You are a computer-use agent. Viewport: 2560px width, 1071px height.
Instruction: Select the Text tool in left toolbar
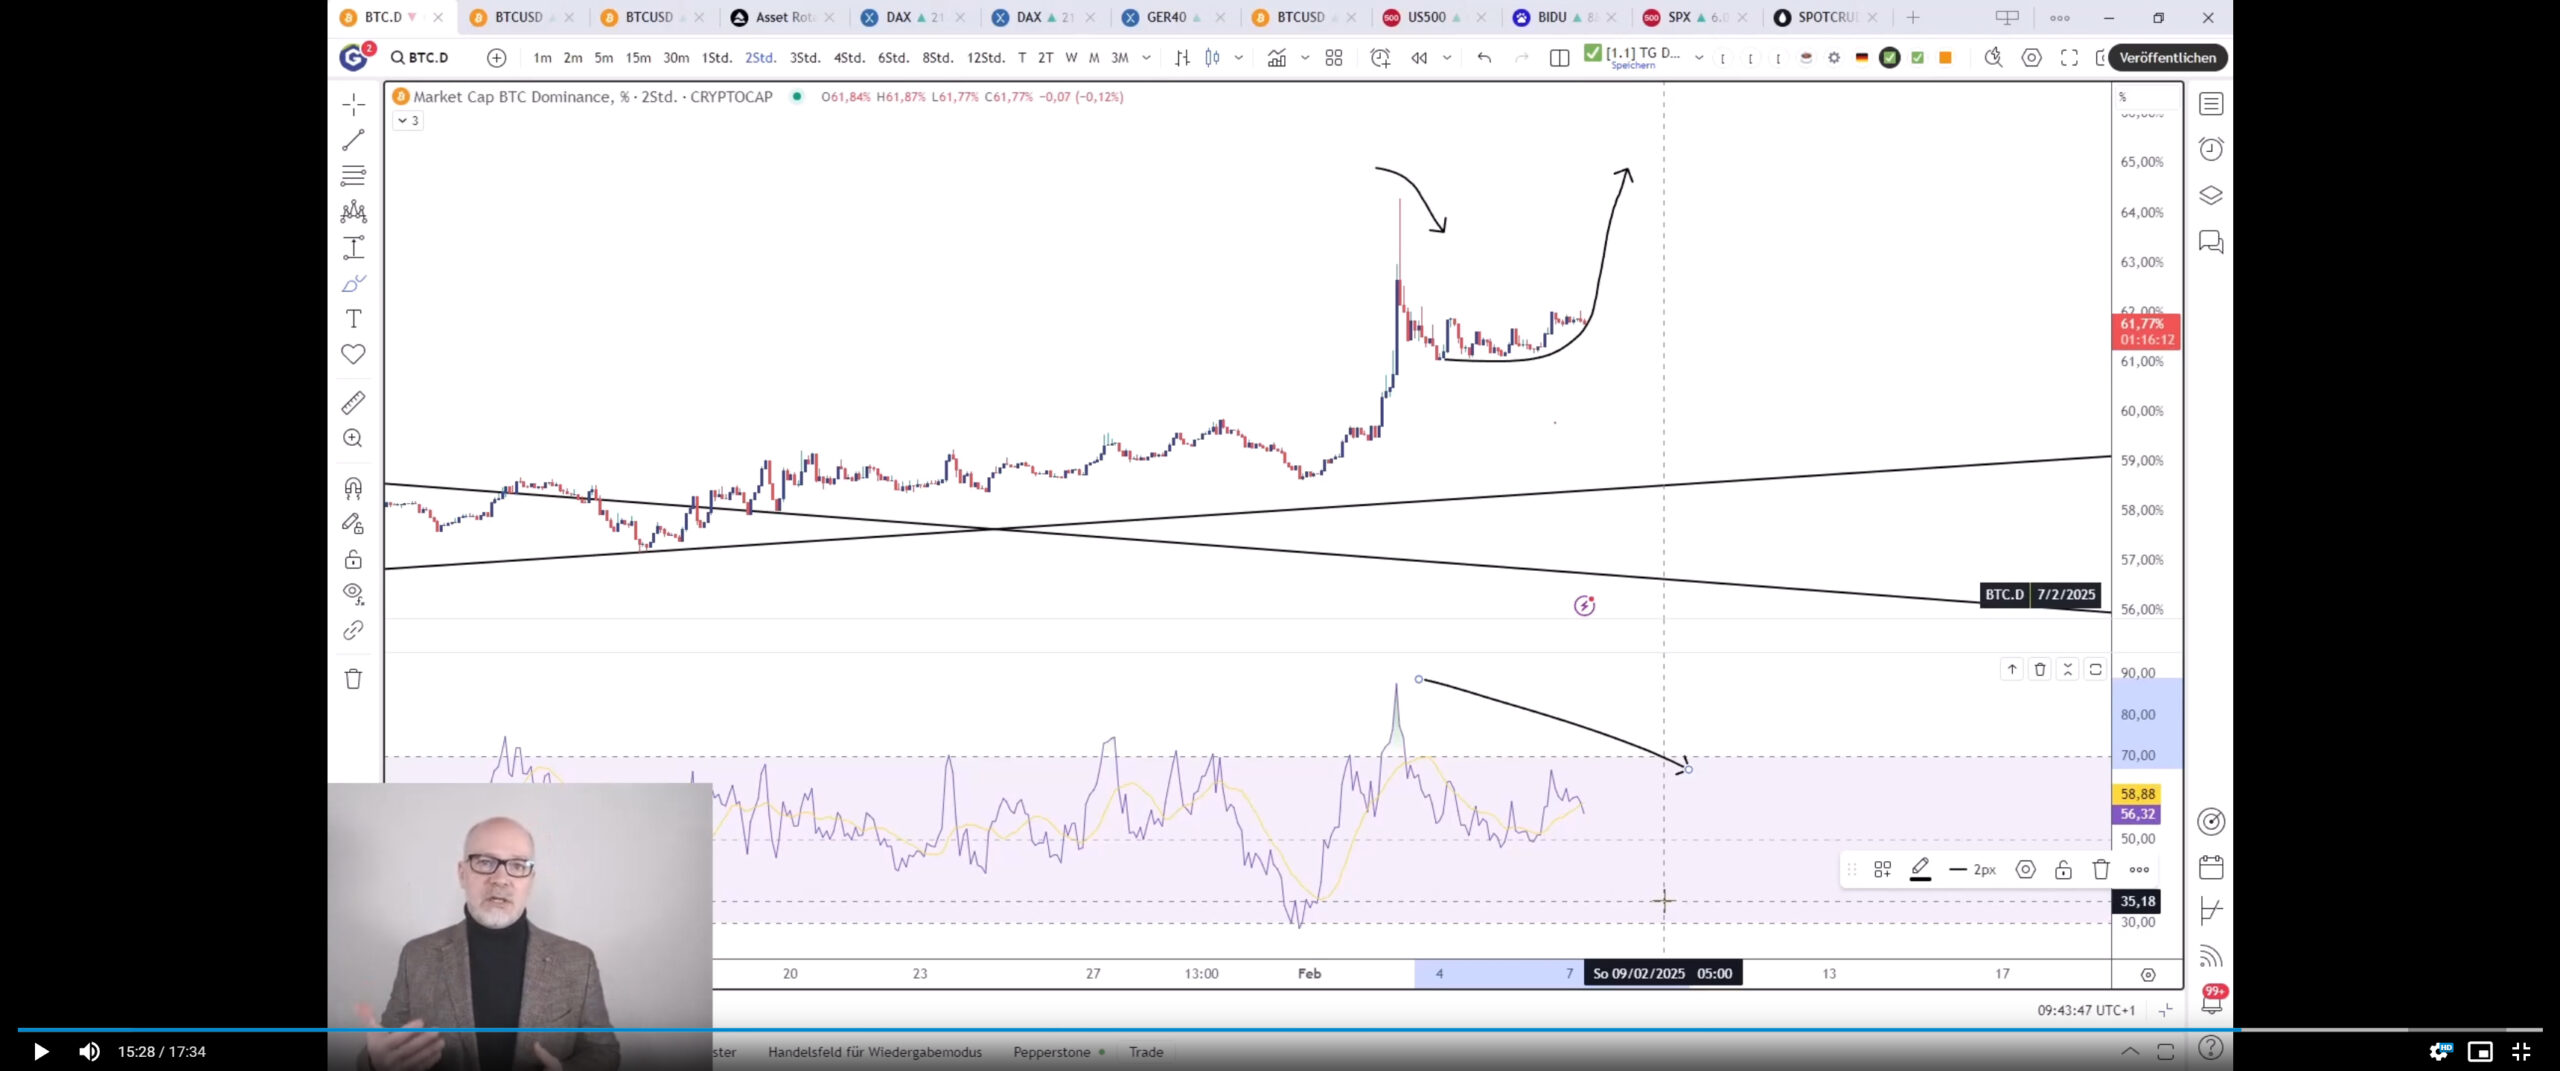point(353,319)
